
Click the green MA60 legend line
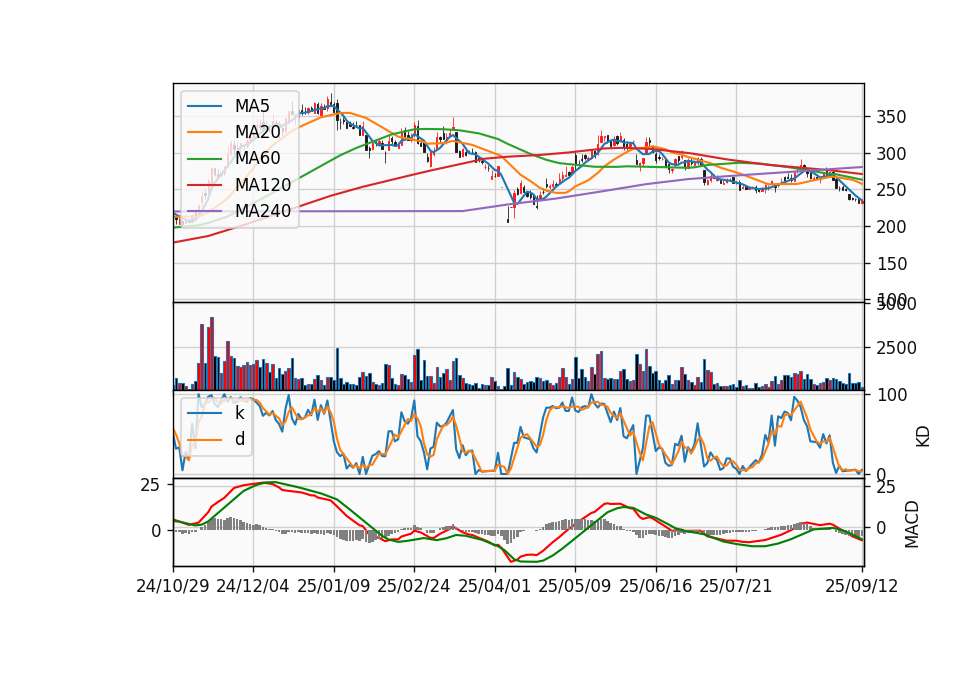pos(204,159)
